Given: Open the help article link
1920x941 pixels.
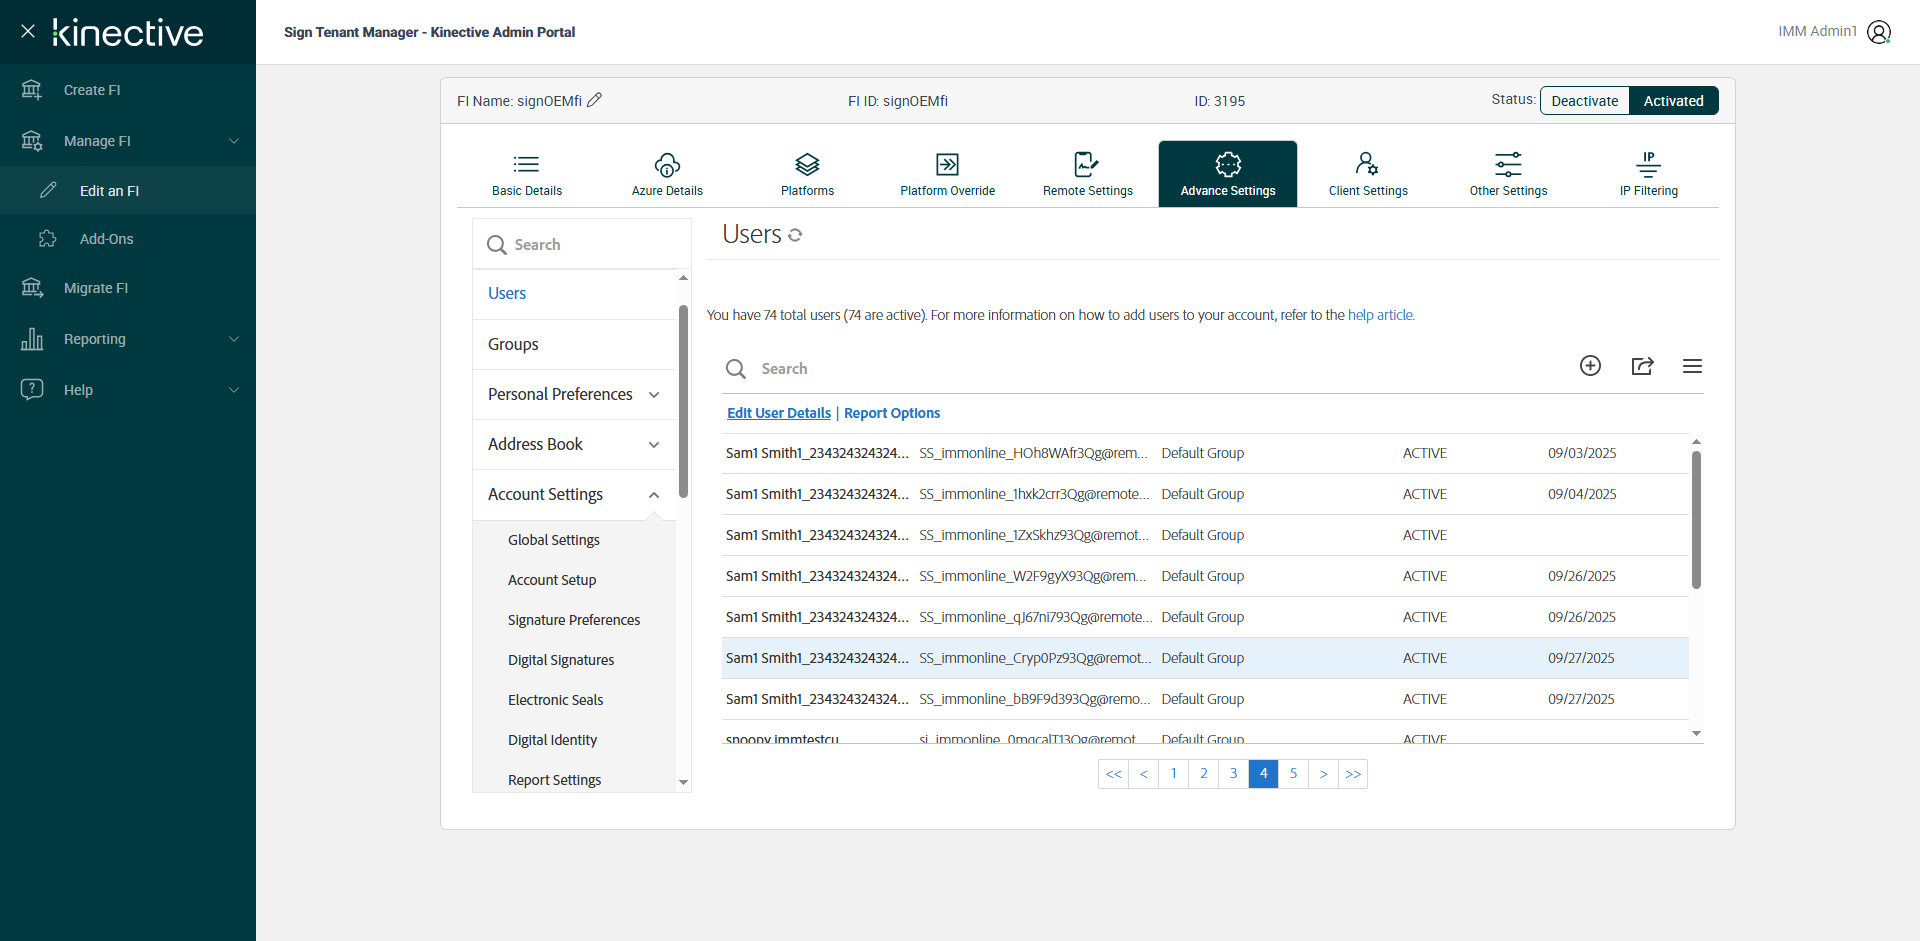Looking at the screenshot, I should pyautogui.click(x=1380, y=315).
